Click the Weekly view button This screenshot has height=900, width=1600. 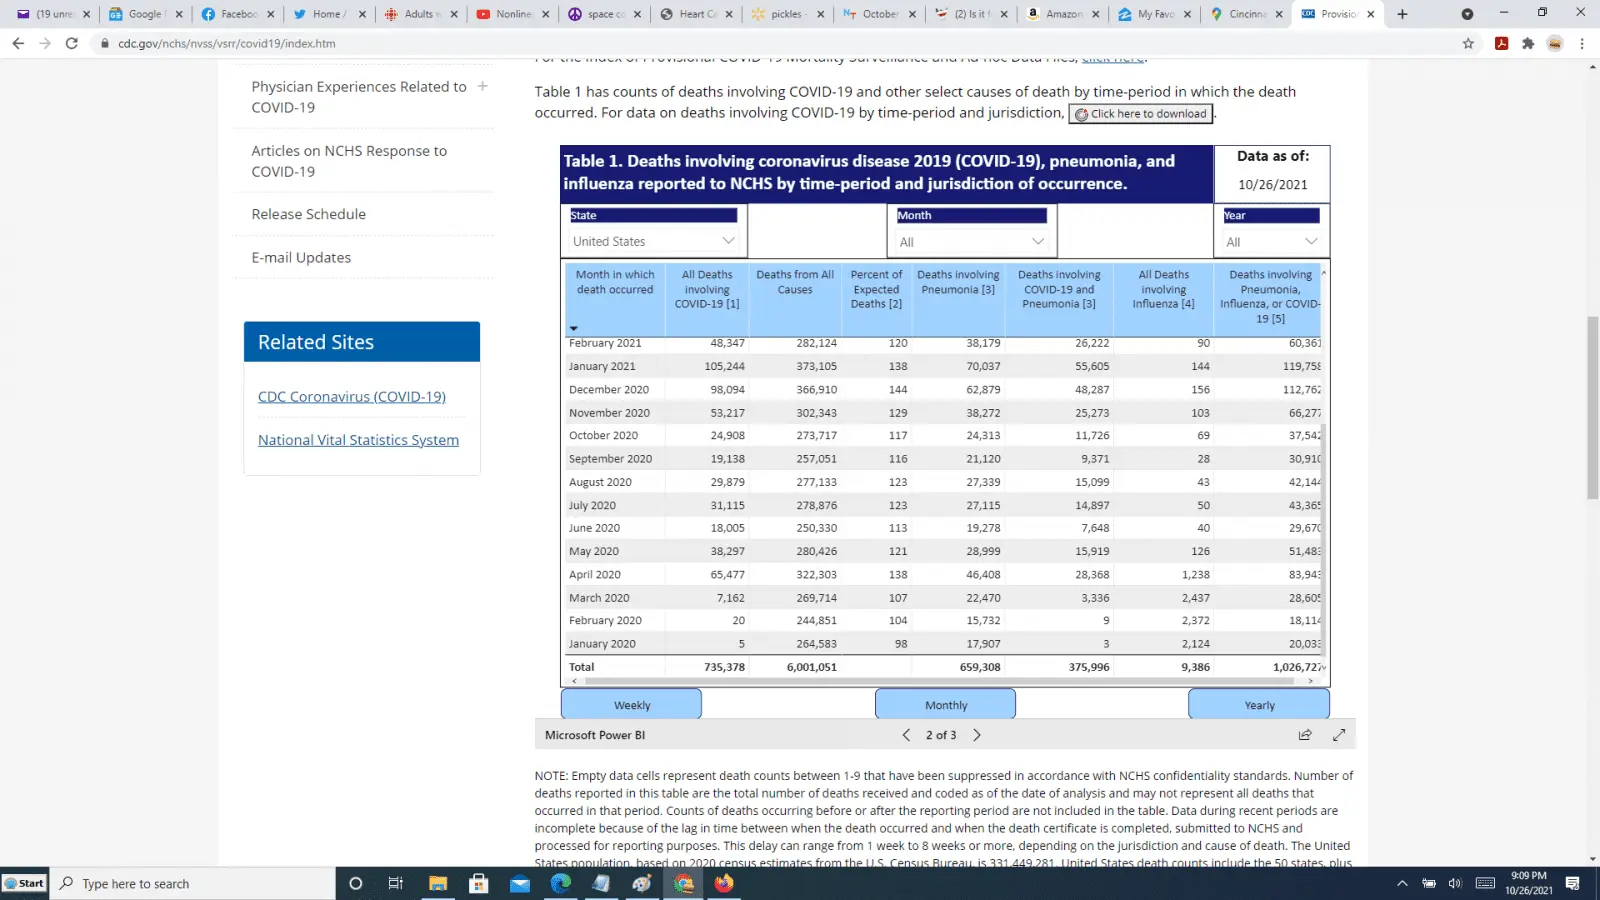tap(631, 705)
